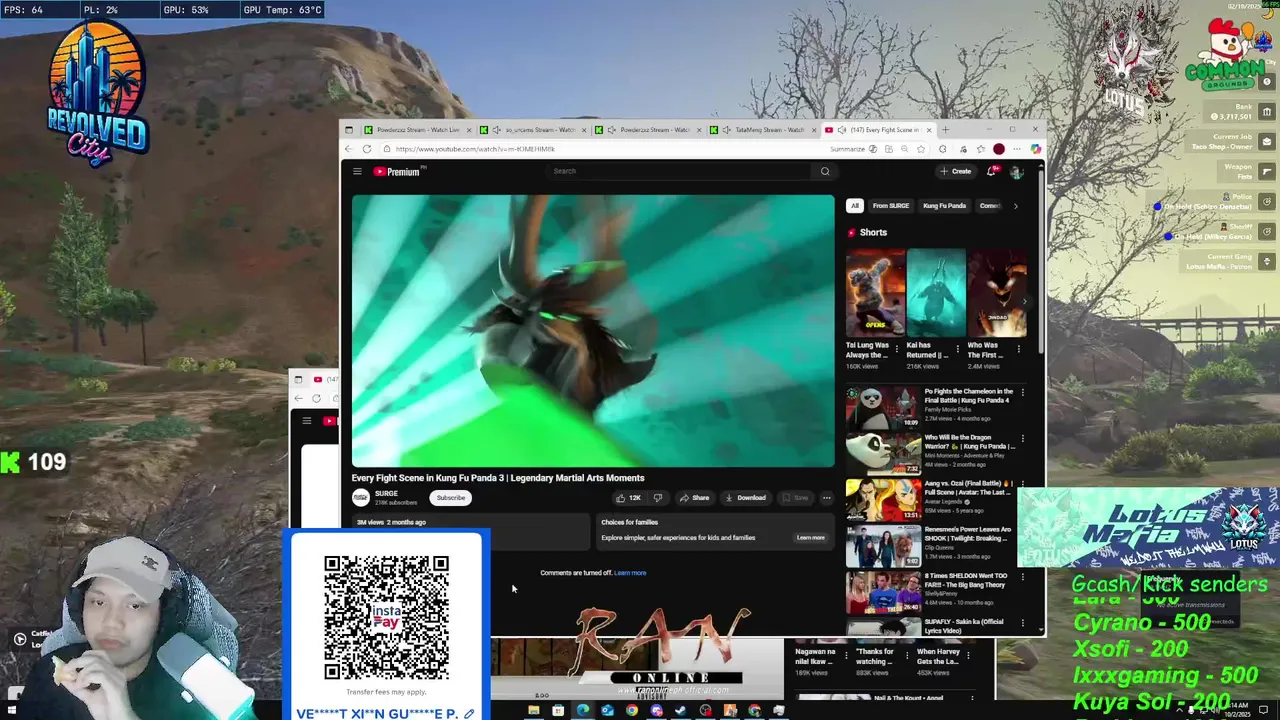
Task: Open the YouTube hamburger guide menu
Action: coord(357,171)
